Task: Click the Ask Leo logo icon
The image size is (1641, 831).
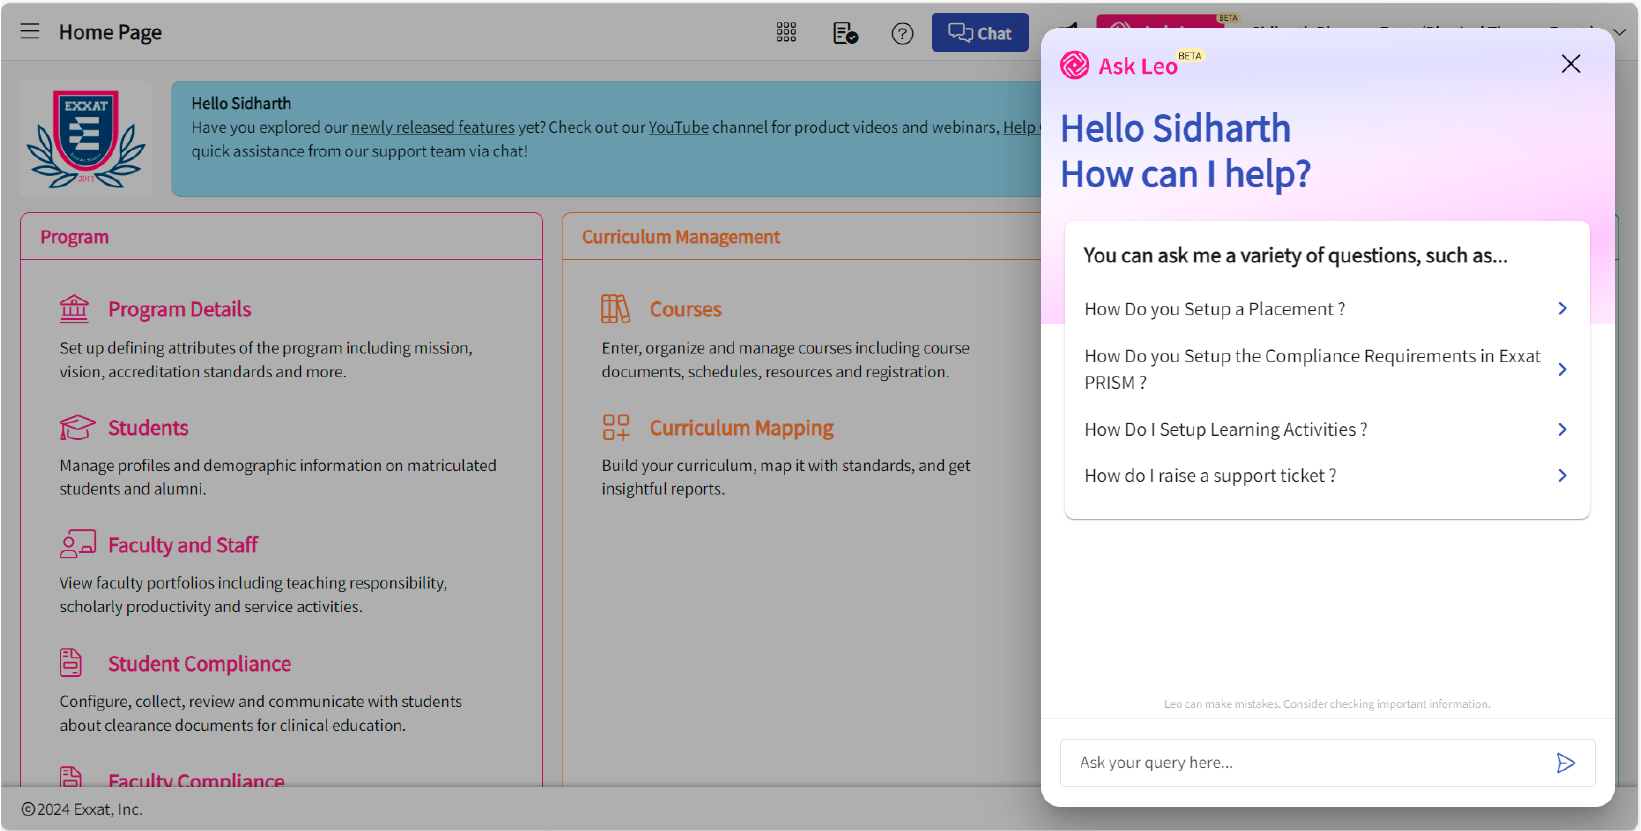Action: tap(1074, 65)
